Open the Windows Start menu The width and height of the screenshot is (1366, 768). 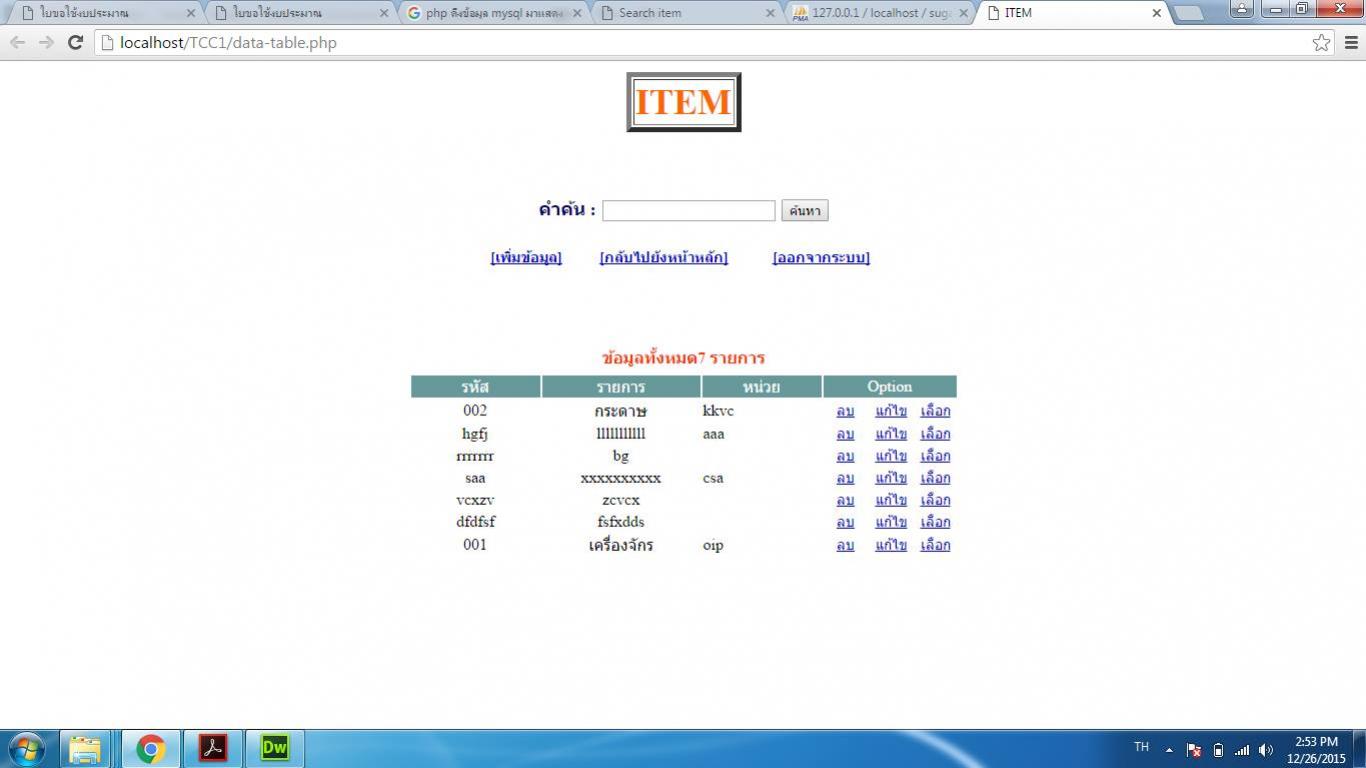pos(26,748)
